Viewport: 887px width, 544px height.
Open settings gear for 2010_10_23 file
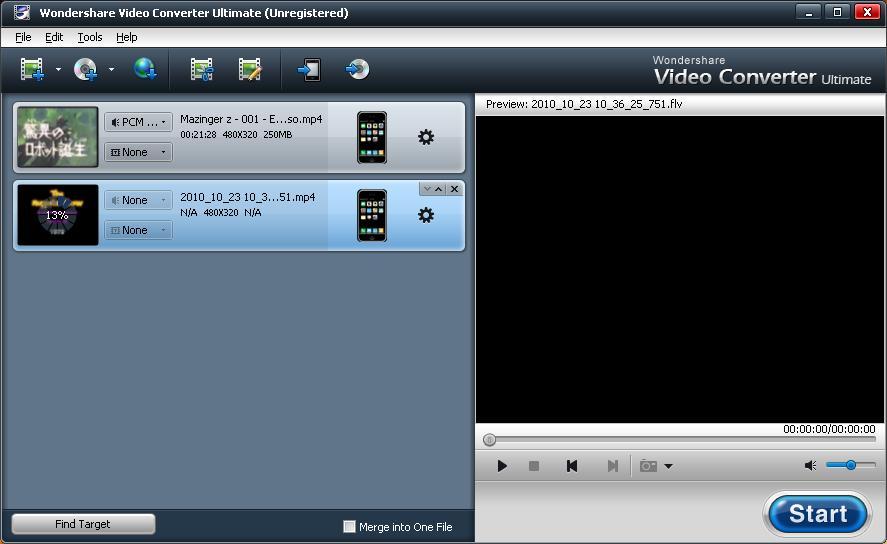(x=426, y=215)
